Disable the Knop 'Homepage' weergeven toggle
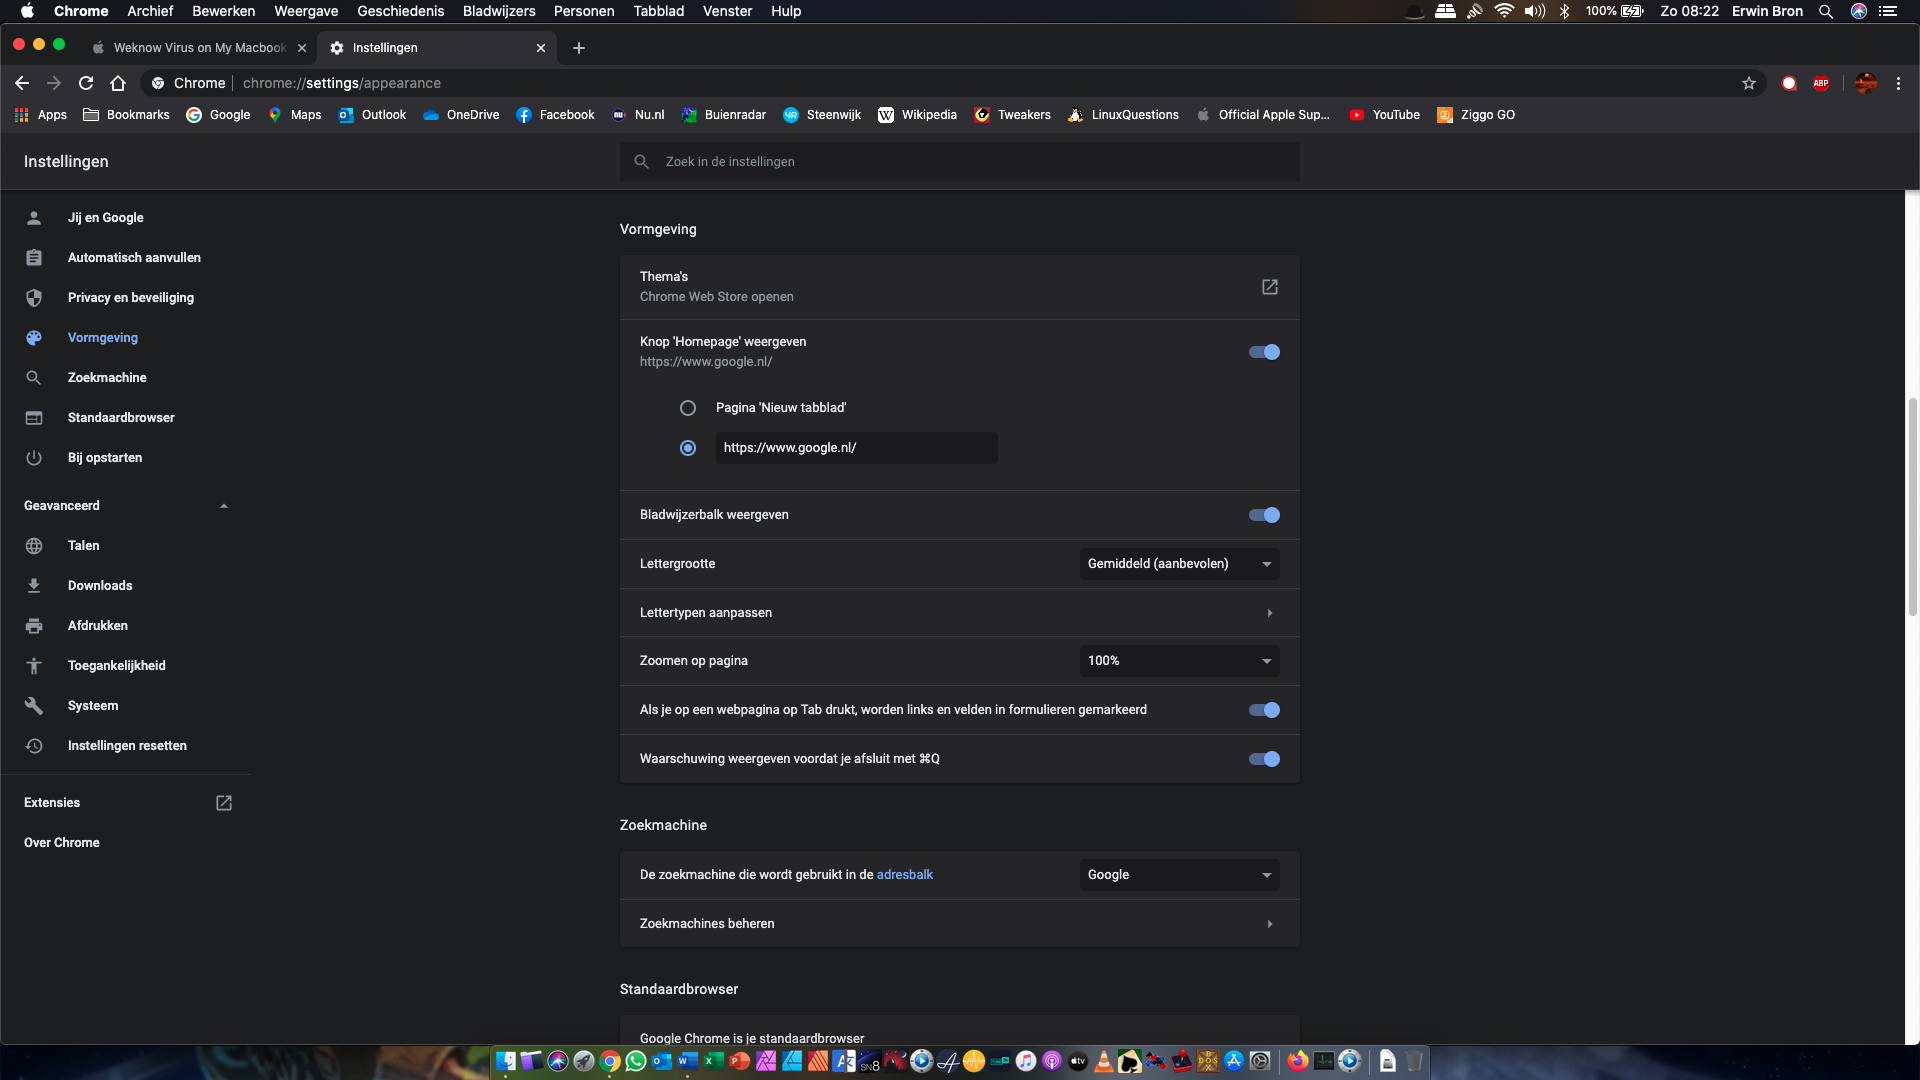The height and width of the screenshot is (1080, 1920). pos(1264,352)
